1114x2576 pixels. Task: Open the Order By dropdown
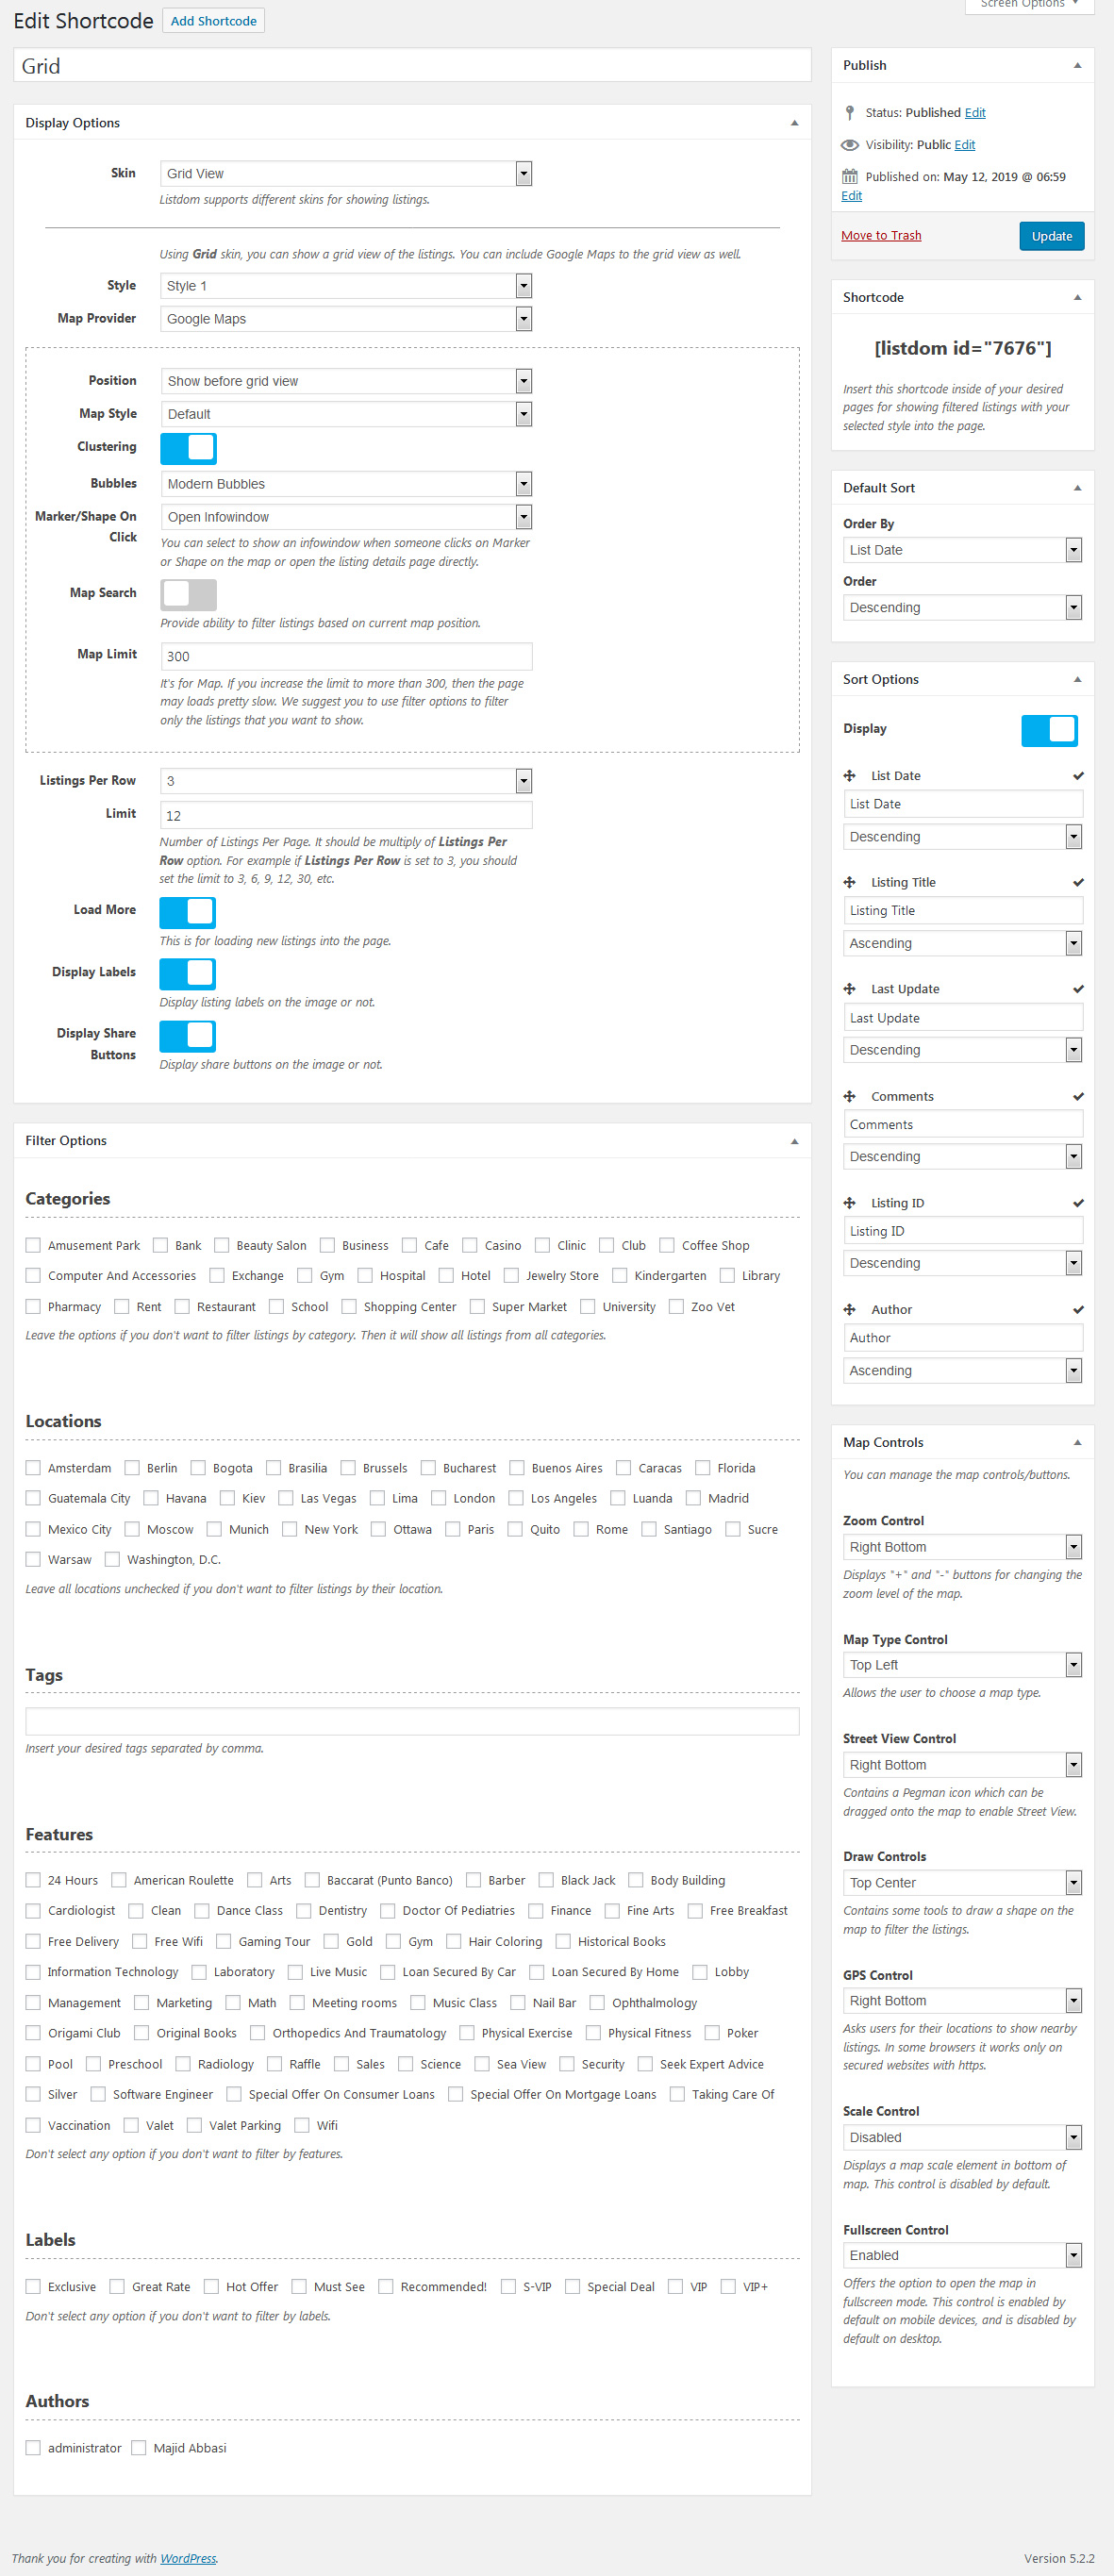pos(962,550)
